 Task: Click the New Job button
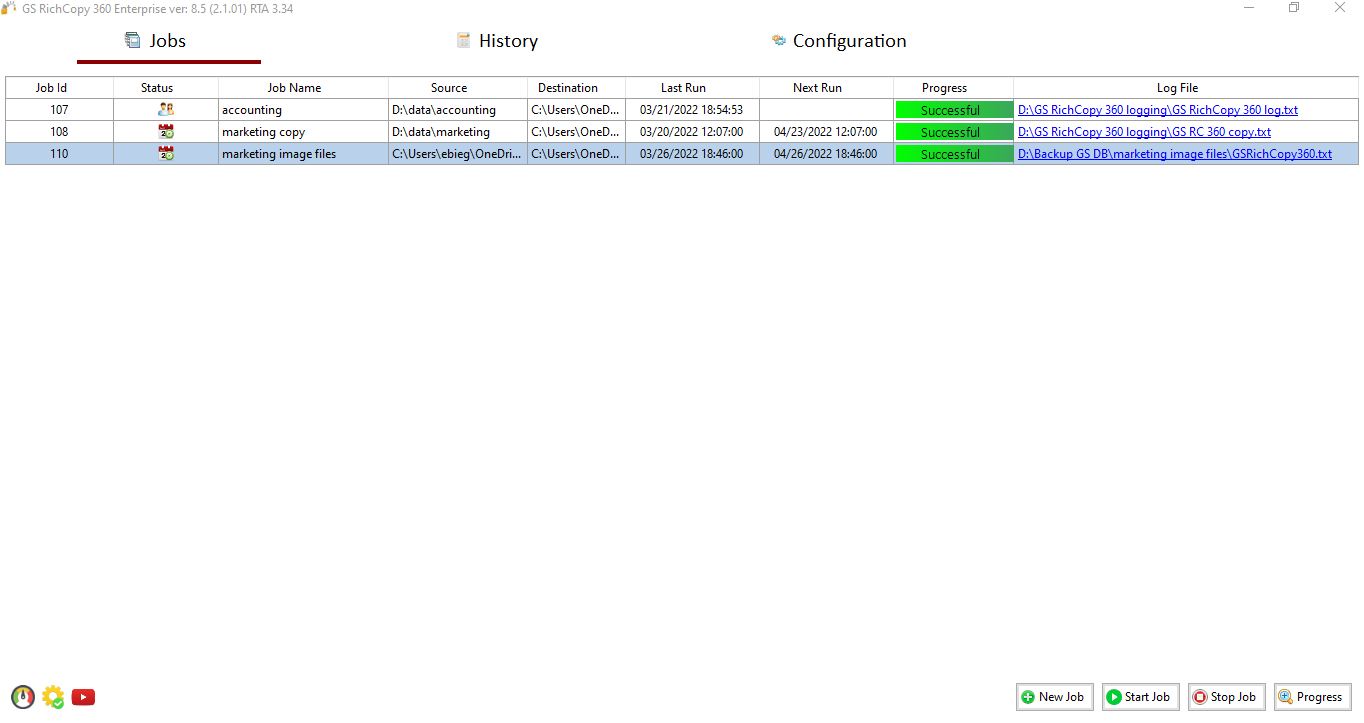click(1055, 697)
